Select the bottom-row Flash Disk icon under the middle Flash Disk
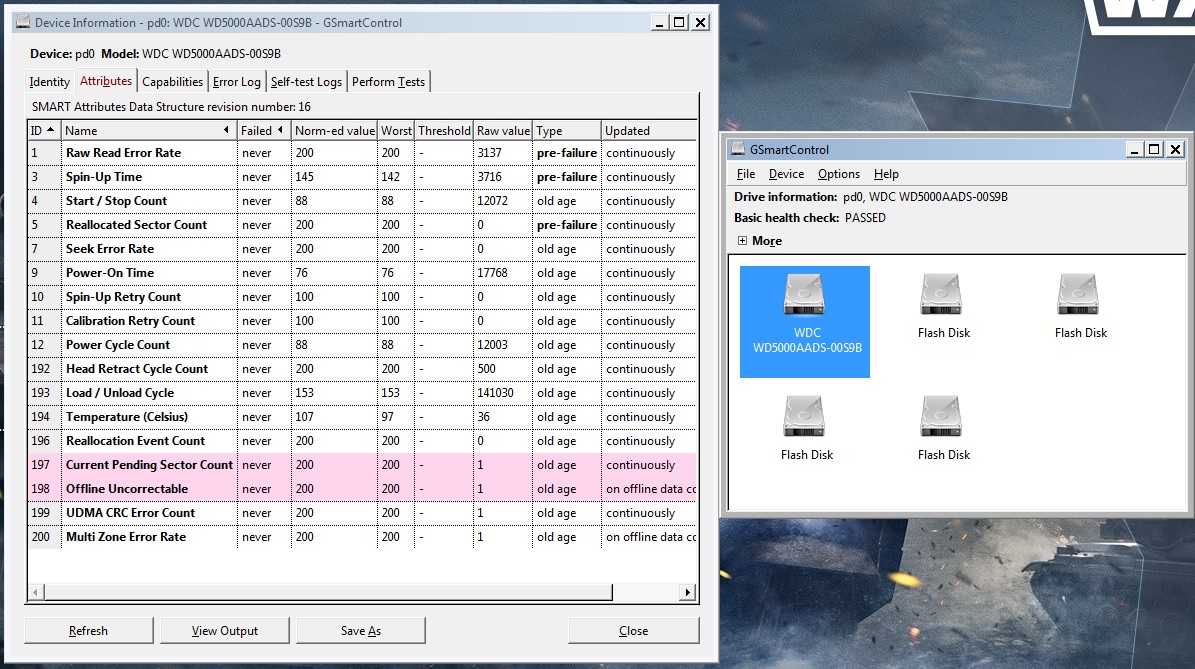This screenshot has height=669, width=1195. 943,428
